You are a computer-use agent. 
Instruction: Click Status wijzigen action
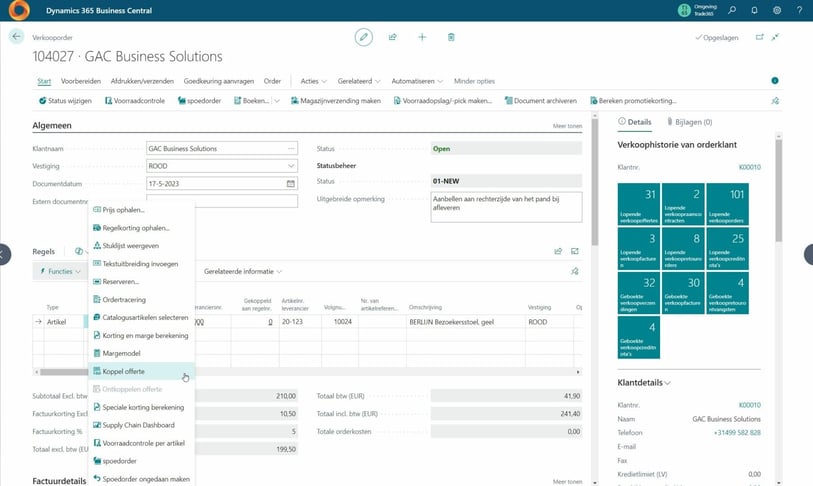pos(65,101)
